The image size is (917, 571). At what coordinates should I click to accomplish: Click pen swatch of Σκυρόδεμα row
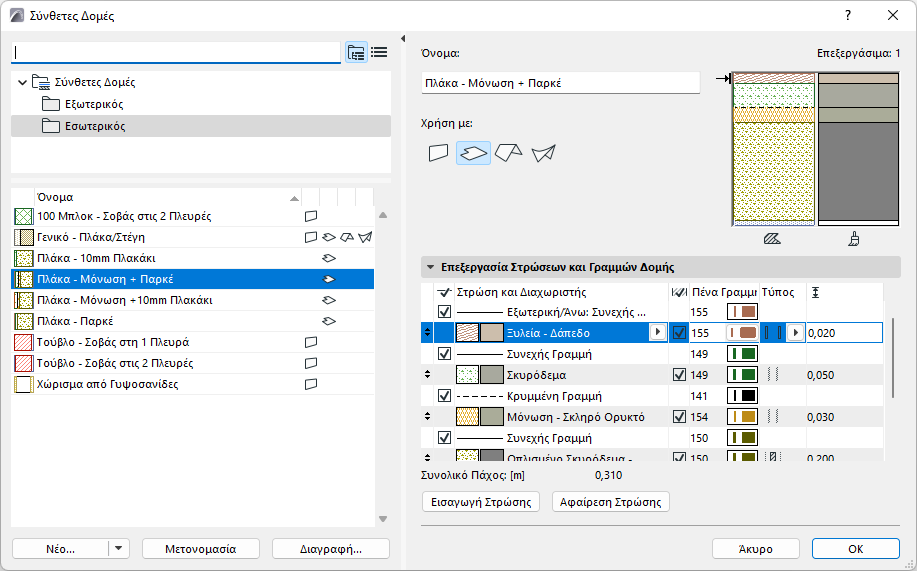(743, 375)
